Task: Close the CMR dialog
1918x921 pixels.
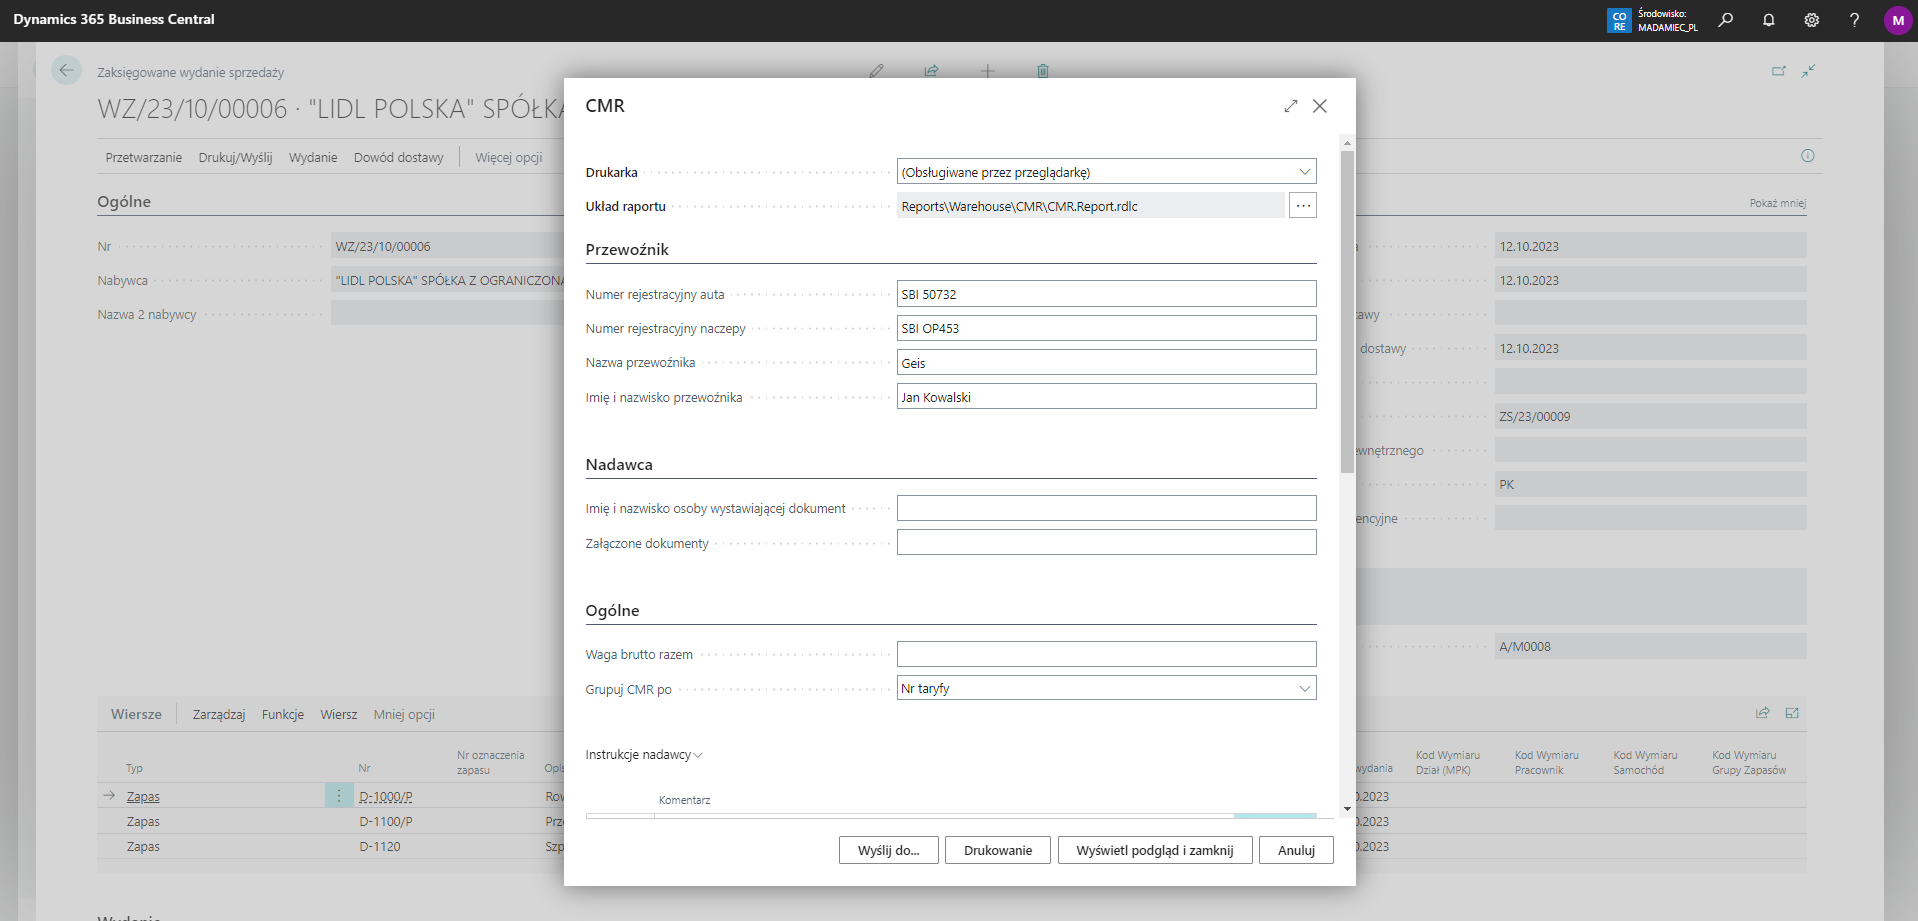Action: 1320,106
